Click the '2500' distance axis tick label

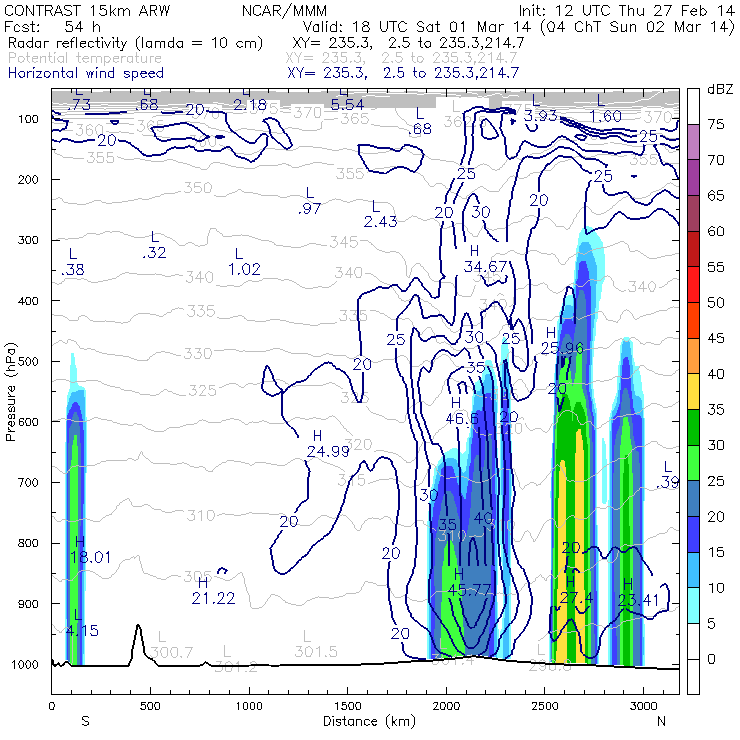click(545, 706)
